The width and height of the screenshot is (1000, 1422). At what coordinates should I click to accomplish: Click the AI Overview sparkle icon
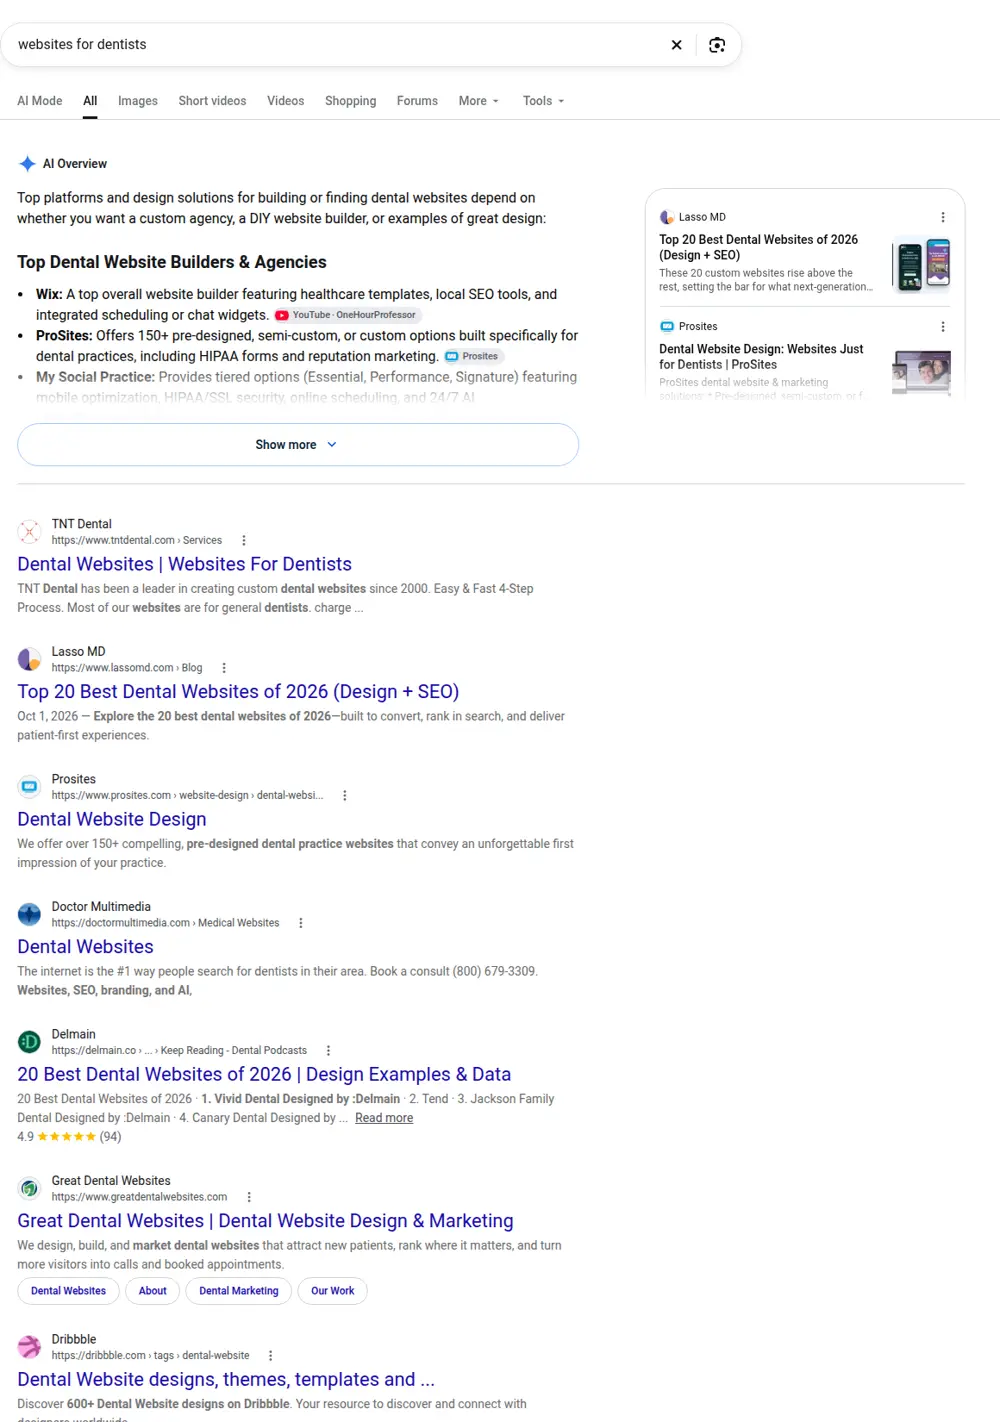tap(28, 164)
